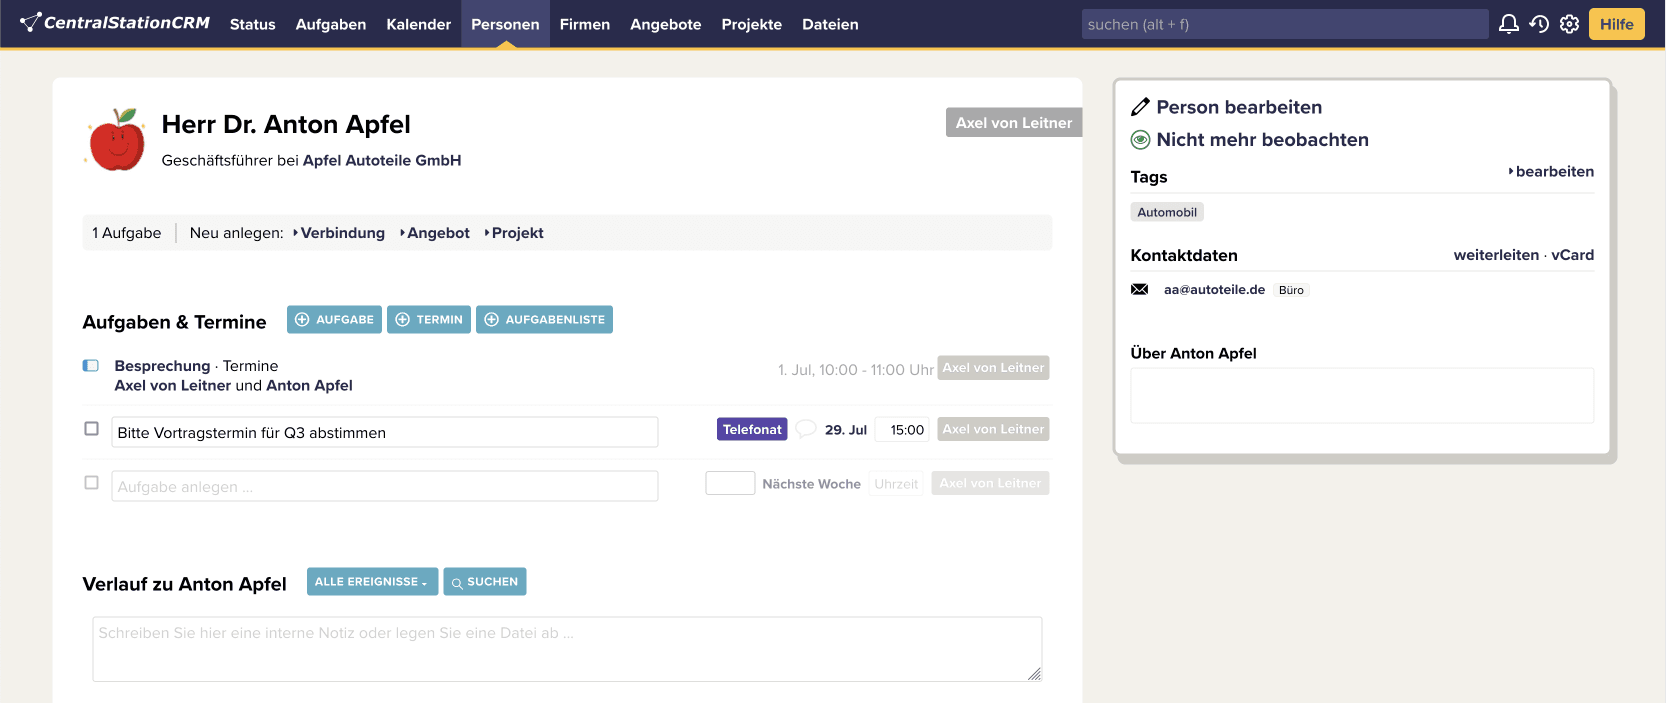1666x703 pixels.
Task: Open the Nächste Woche due date selector
Action: (811, 484)
